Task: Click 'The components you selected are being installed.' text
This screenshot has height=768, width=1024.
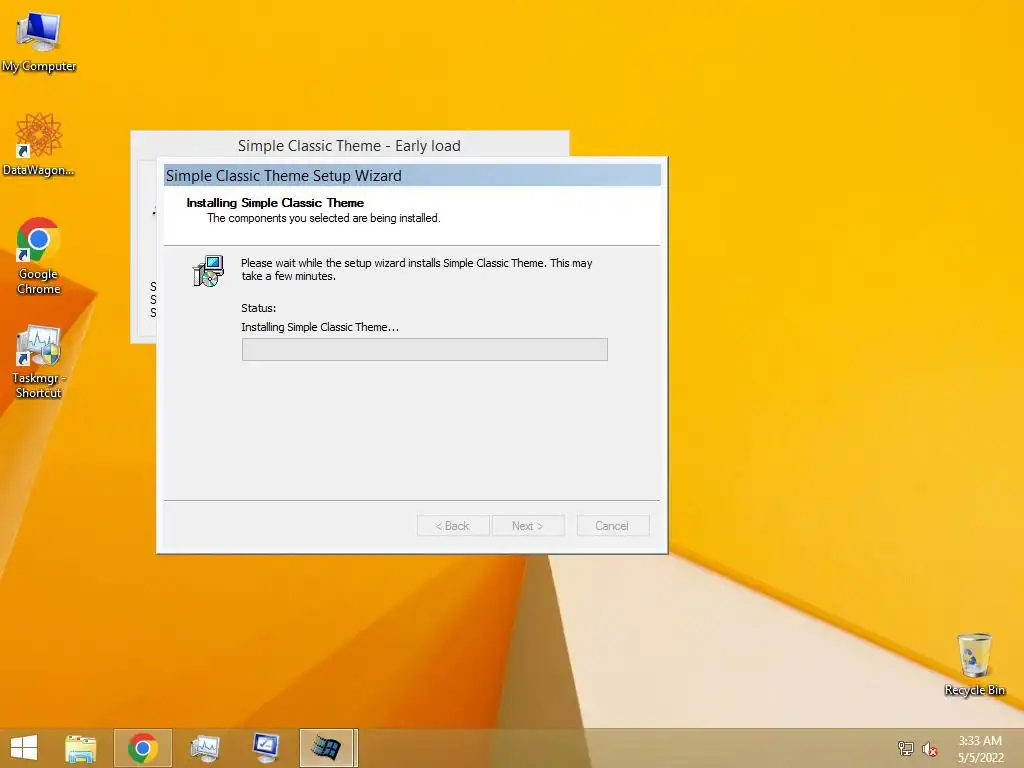Action: (x=324, y=218)
